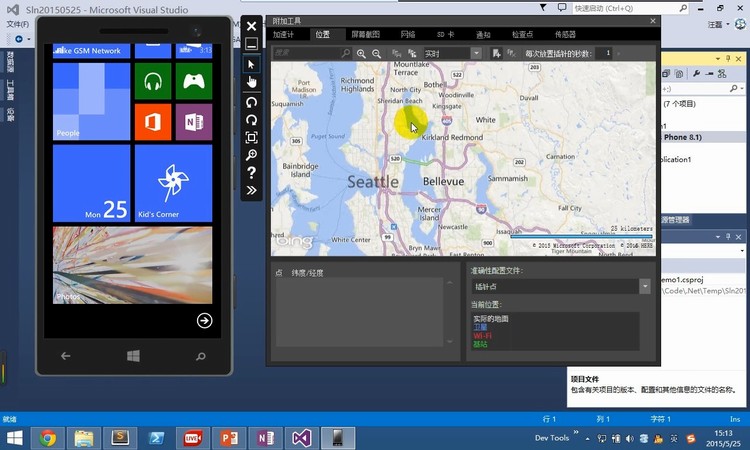Click the Solution Explorer properties wrench icon
The width and height of the screenshot is (750, 450).
coord(696,74)
